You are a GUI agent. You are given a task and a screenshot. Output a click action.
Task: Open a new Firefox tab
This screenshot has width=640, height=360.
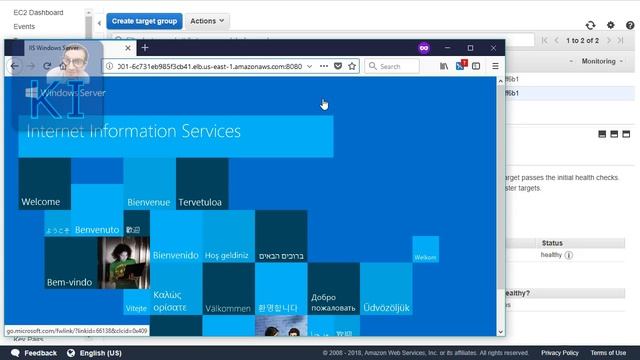click(145, 48)
